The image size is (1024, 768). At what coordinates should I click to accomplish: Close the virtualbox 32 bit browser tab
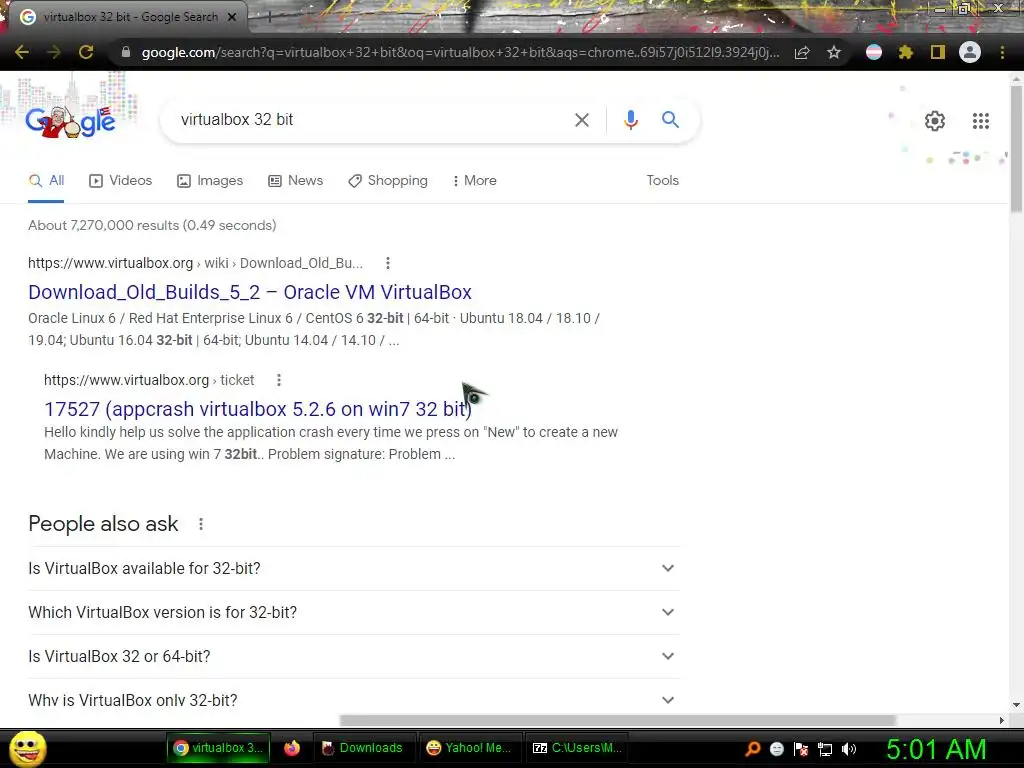[x=232, y=17]
